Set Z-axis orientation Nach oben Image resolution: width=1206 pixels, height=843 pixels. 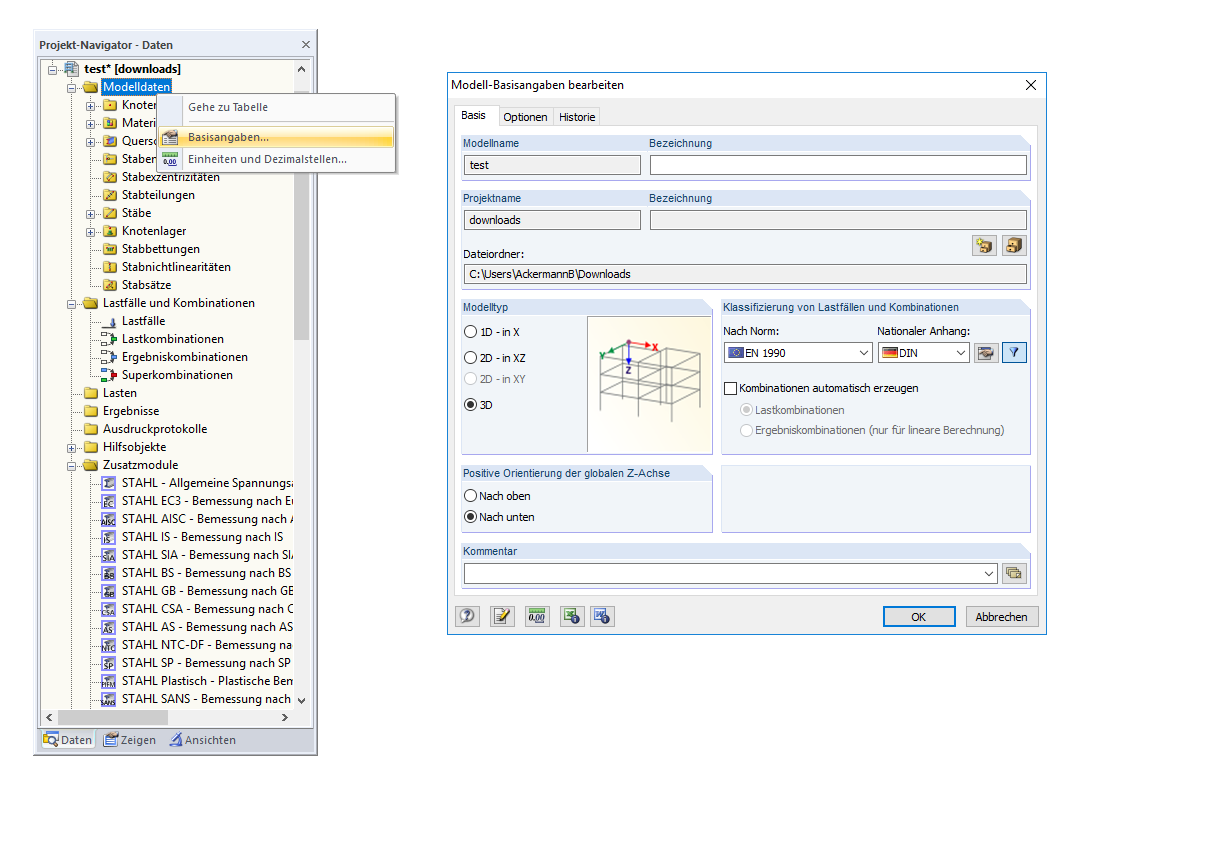(471, 496)
